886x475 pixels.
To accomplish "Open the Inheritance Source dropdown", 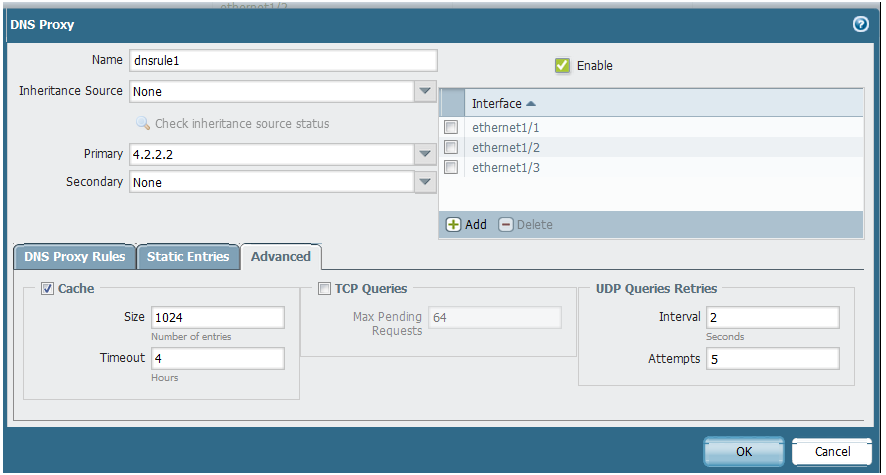I will click(x=425, y=91).
